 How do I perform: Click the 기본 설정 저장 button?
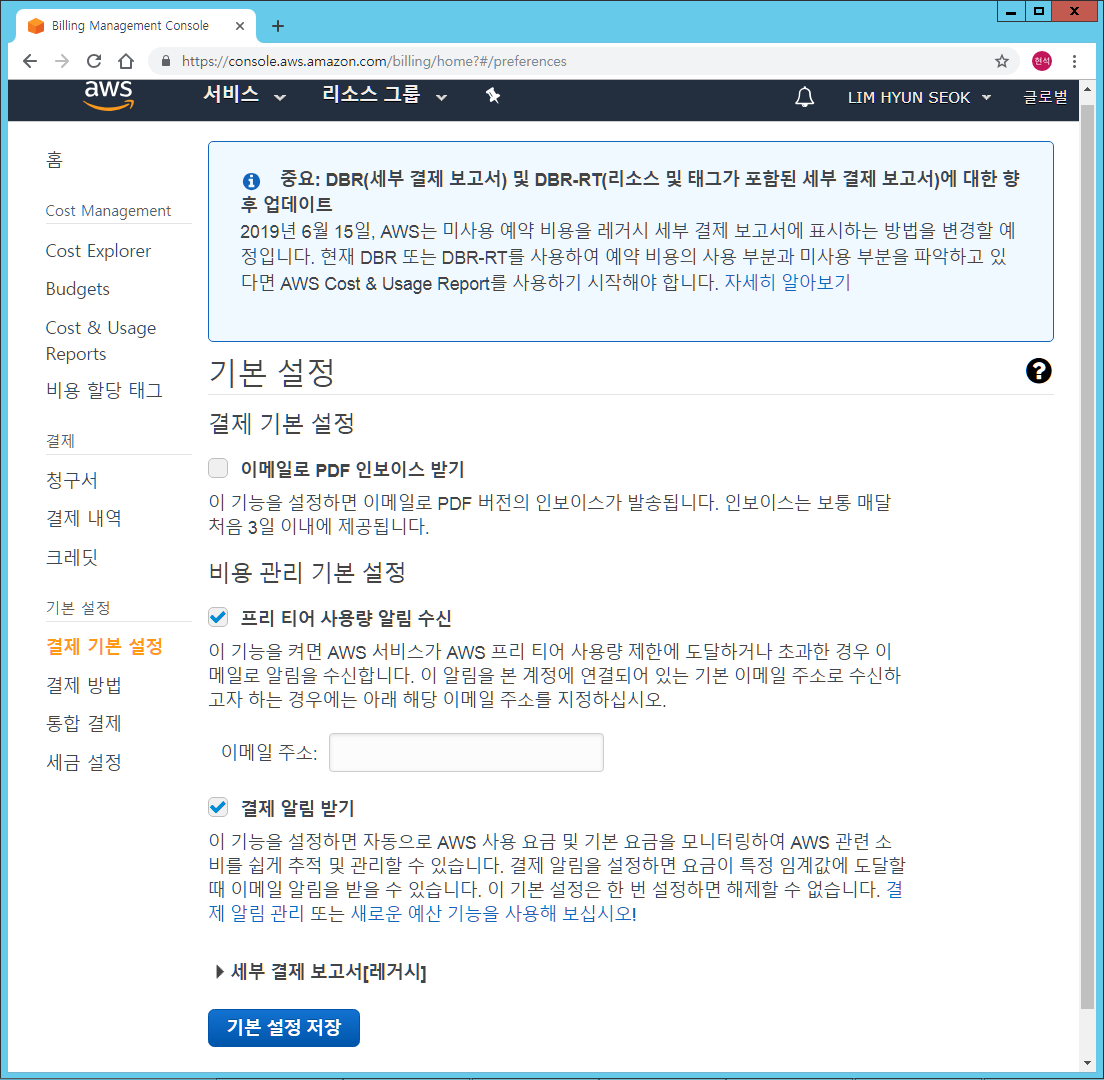coord(284,1027)
